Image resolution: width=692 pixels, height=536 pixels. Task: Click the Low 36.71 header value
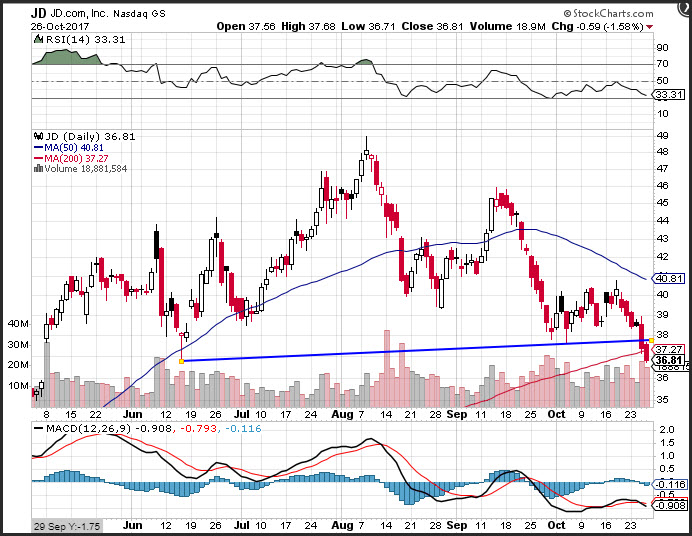(x=369, y=26)
